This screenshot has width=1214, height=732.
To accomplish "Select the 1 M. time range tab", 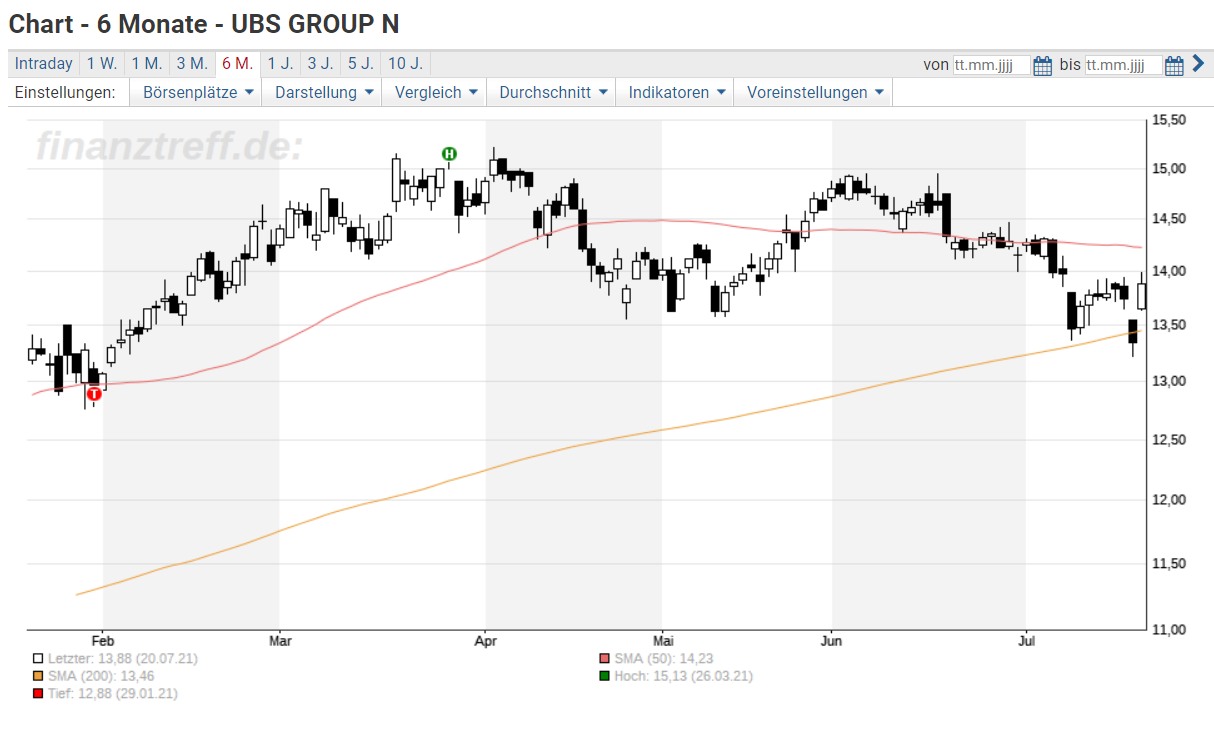I will coord(147,64).
